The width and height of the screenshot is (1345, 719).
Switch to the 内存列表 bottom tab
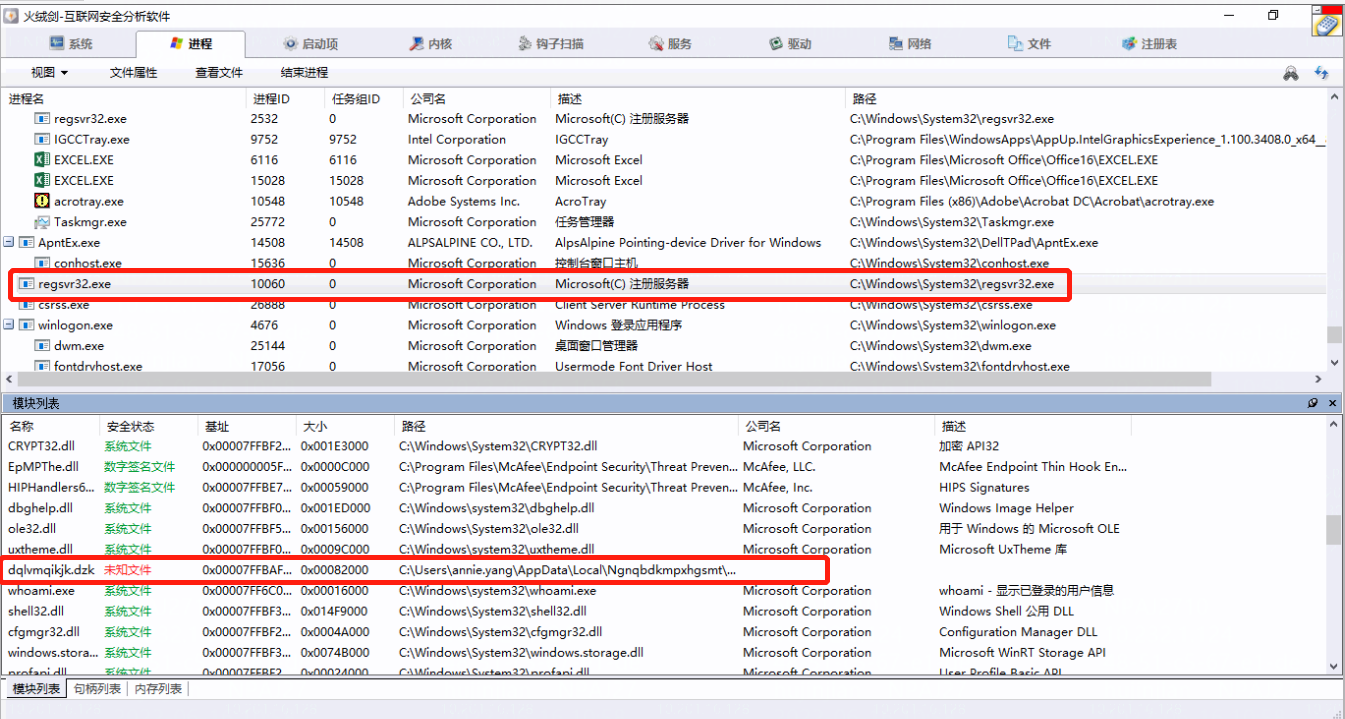[x=158, y=689]
